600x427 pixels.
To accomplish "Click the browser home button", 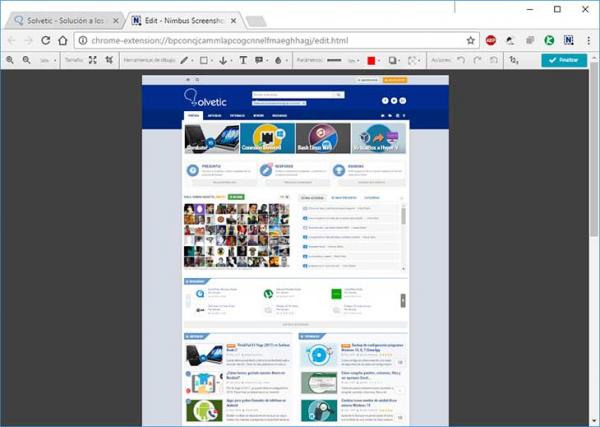I will click(63, 40).
